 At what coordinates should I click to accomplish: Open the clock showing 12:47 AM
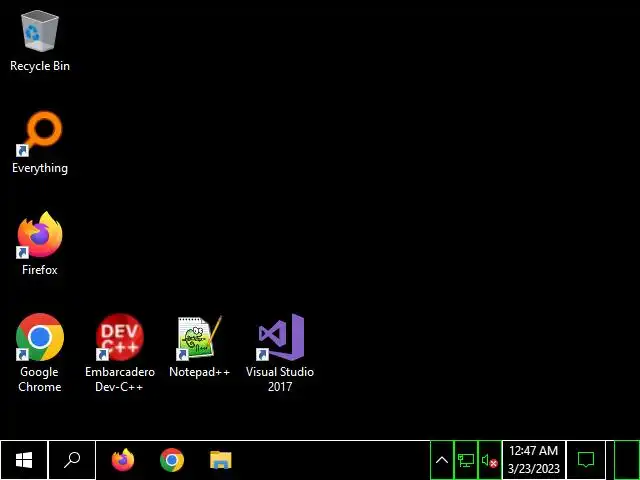[533, 460]
